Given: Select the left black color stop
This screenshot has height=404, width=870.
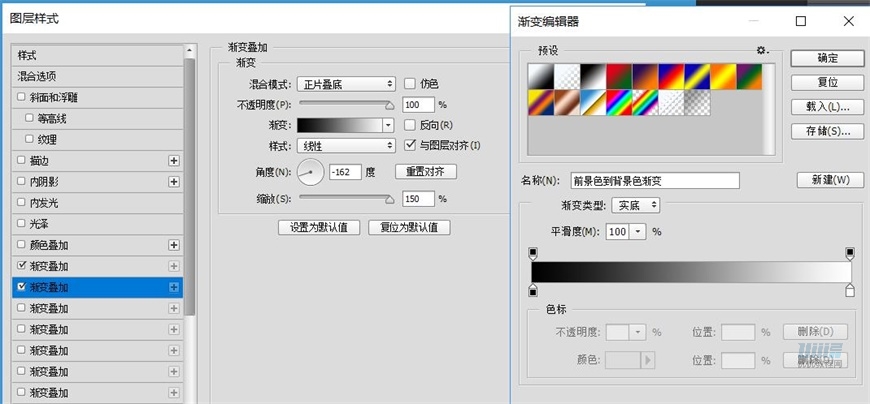Looking at the screenshot, I should (532, 290).
